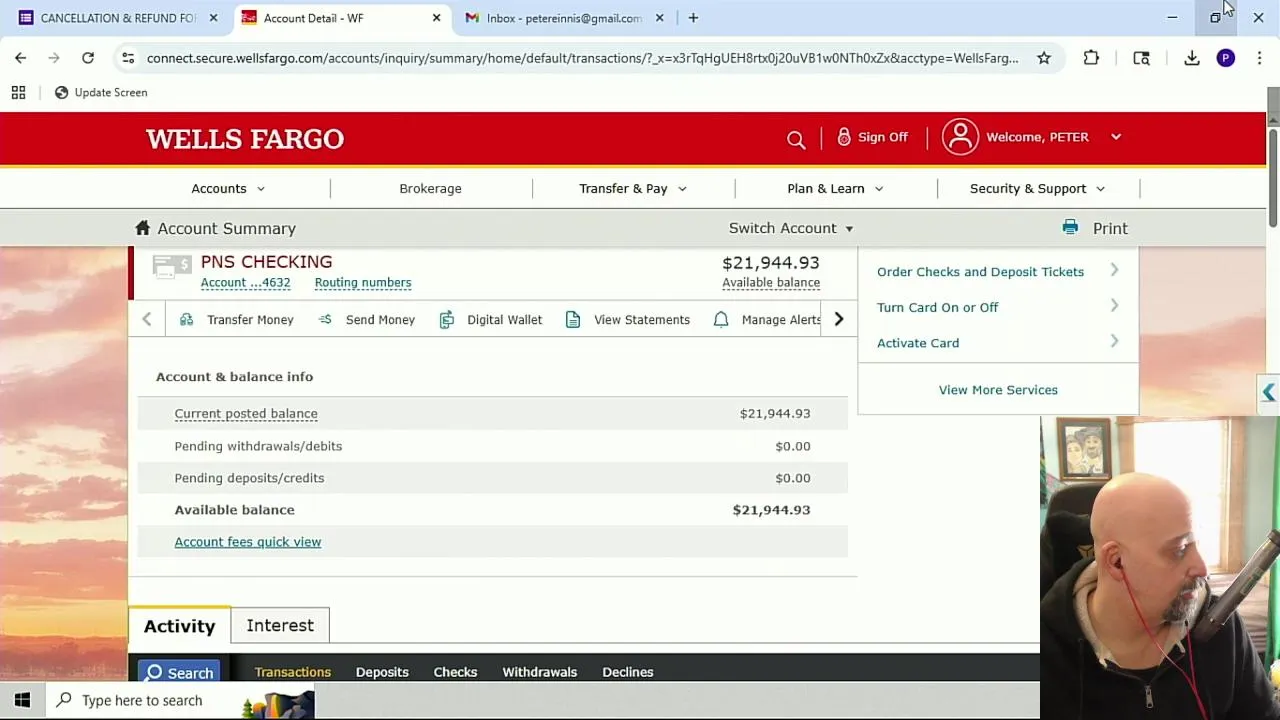Screen dimensions: 1280x720
Task: Click the Wells Fargo logo
Action: click(x=245, y=139)
